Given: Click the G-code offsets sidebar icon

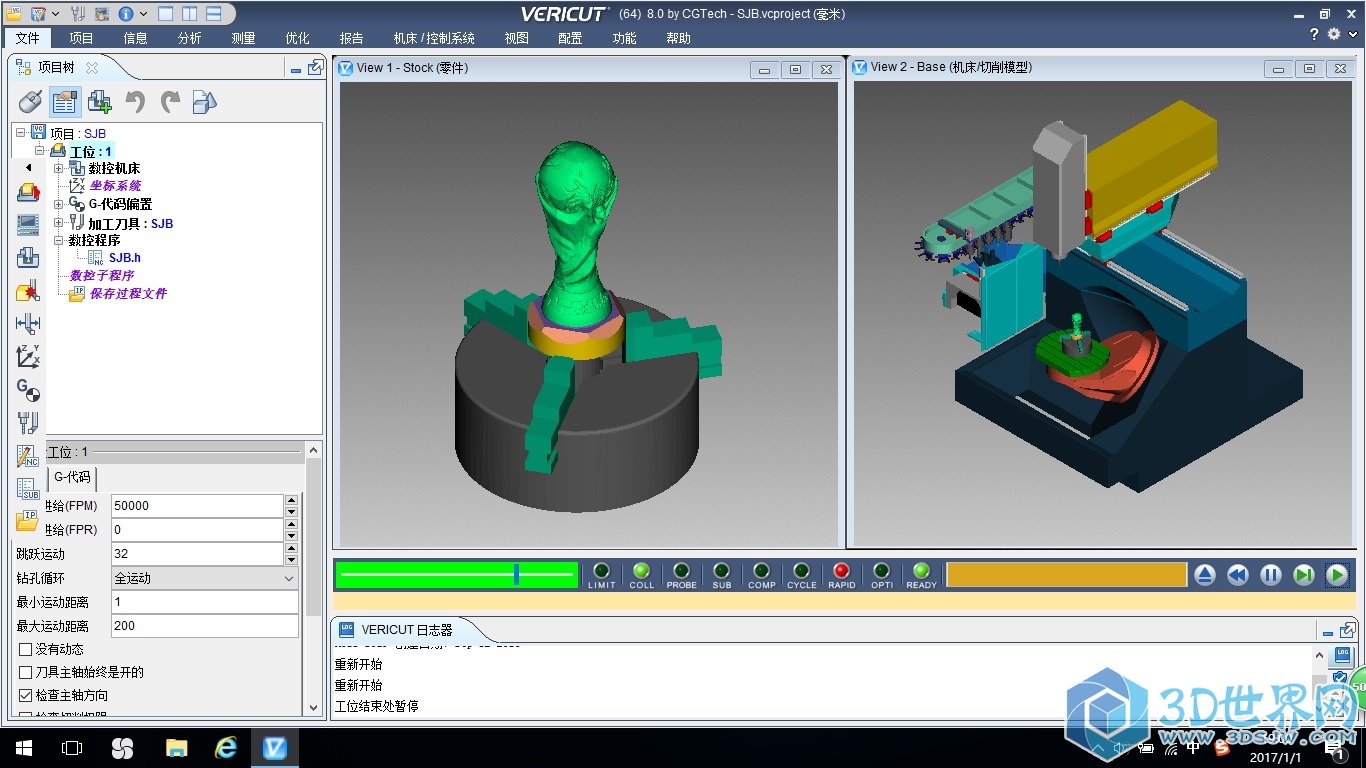Looking at the screenshot, I should point(28,389).
